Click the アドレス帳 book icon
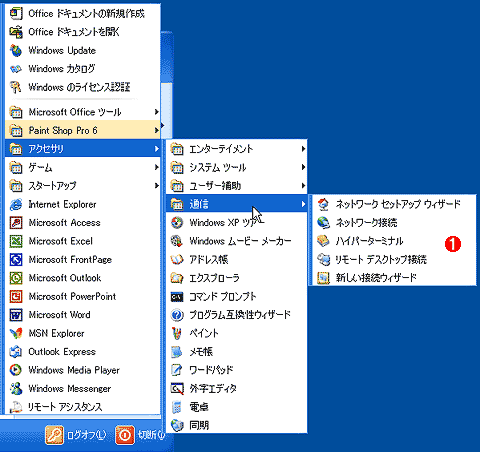This screenshot has height=452, width=480. (x=177, y=259)
